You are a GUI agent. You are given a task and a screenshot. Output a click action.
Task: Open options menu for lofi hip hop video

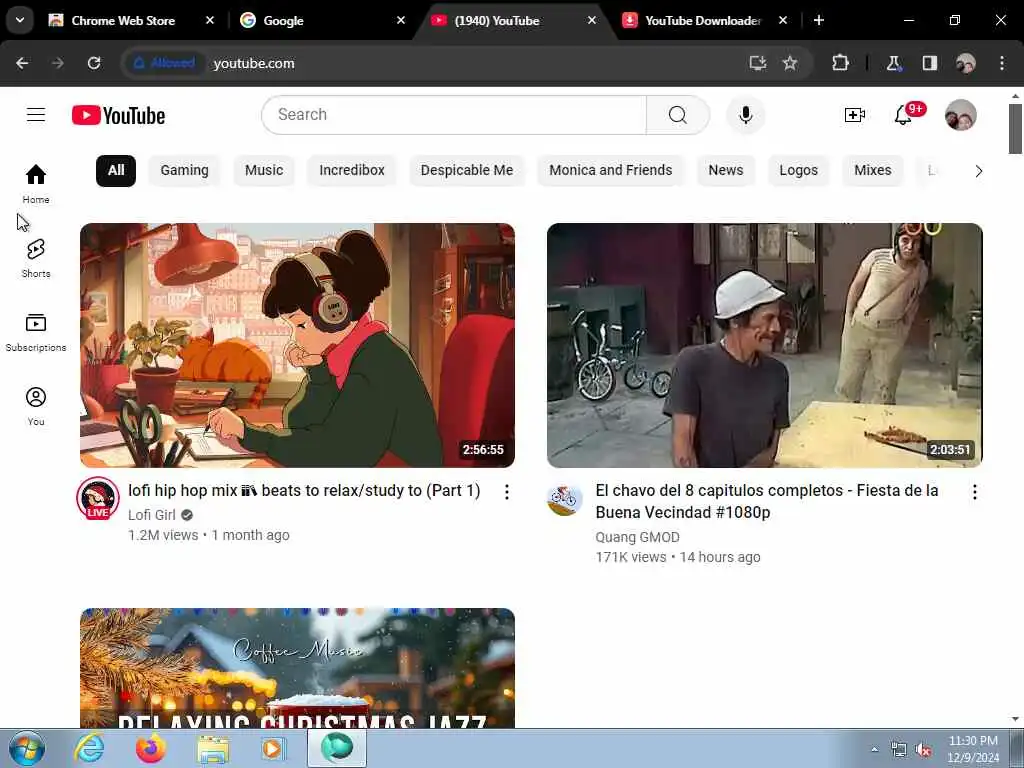point(507,492)
